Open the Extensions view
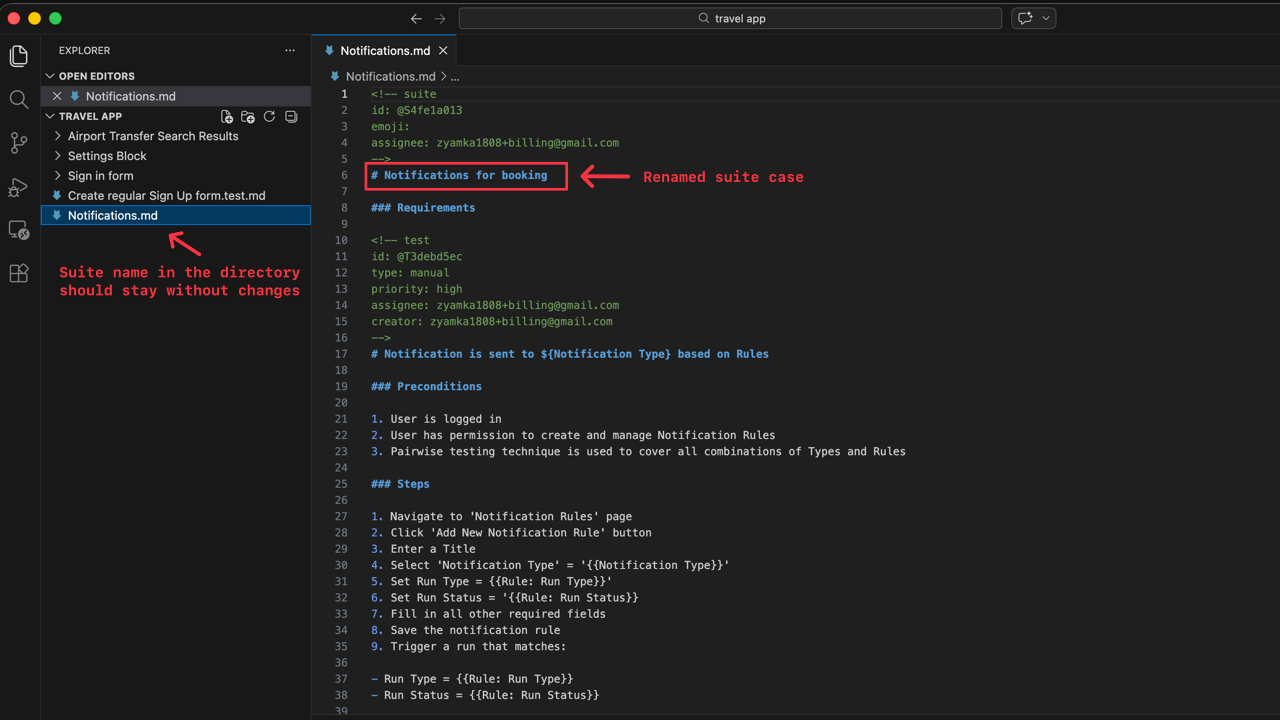1280x720 pixels. point(18,273)
